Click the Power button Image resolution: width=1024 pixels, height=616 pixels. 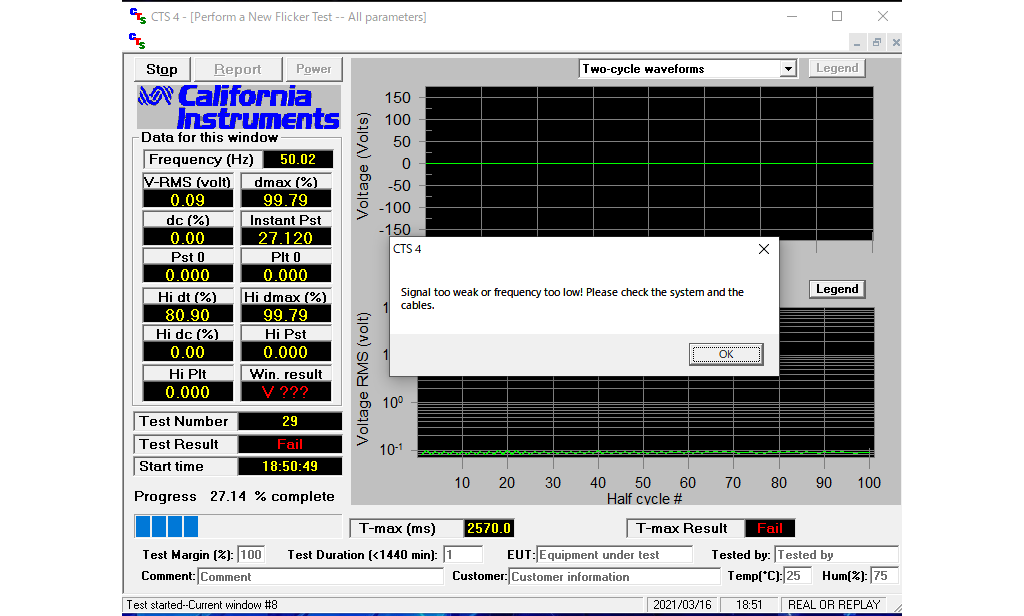click(313, 69)
